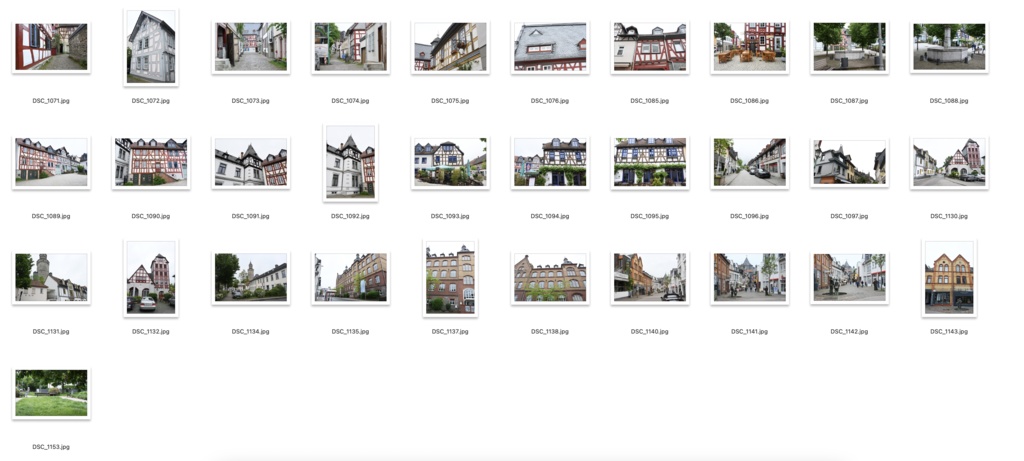Click the file name DSC_1132.jpg
1024x461 pixels.
151,332
